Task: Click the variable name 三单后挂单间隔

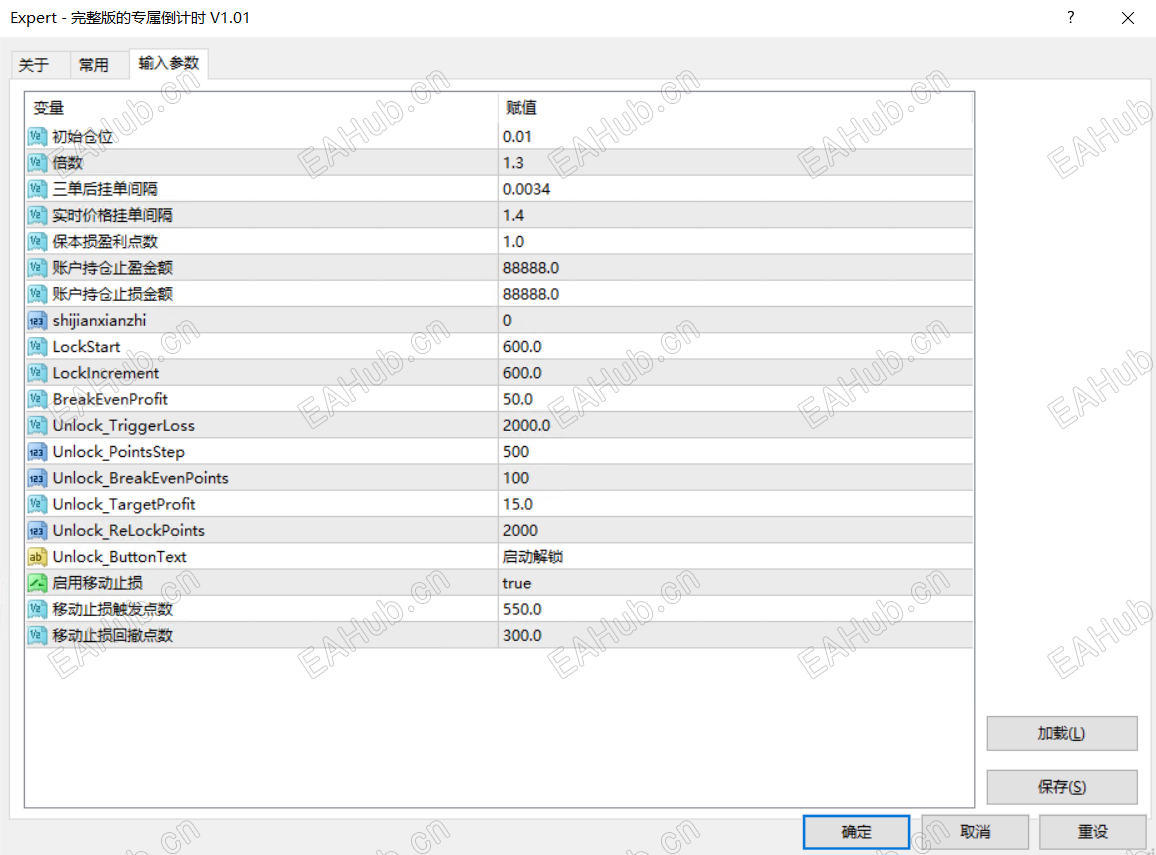Action: (105, 189)
